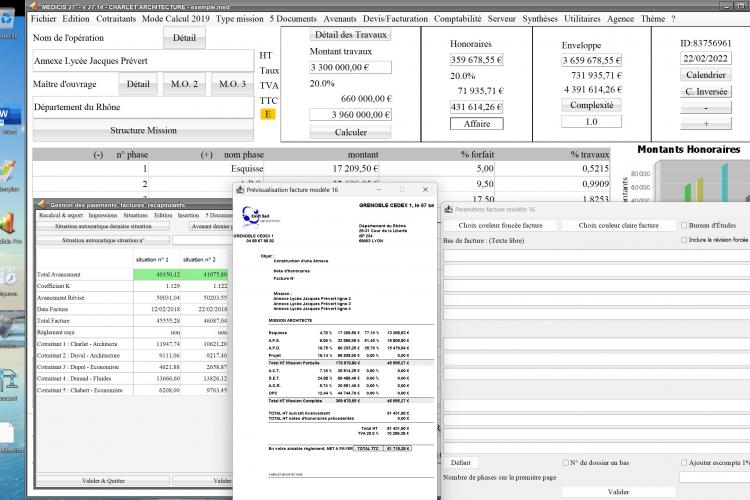Click Détail button beside Maître d'ouvrage

[138, 84]
